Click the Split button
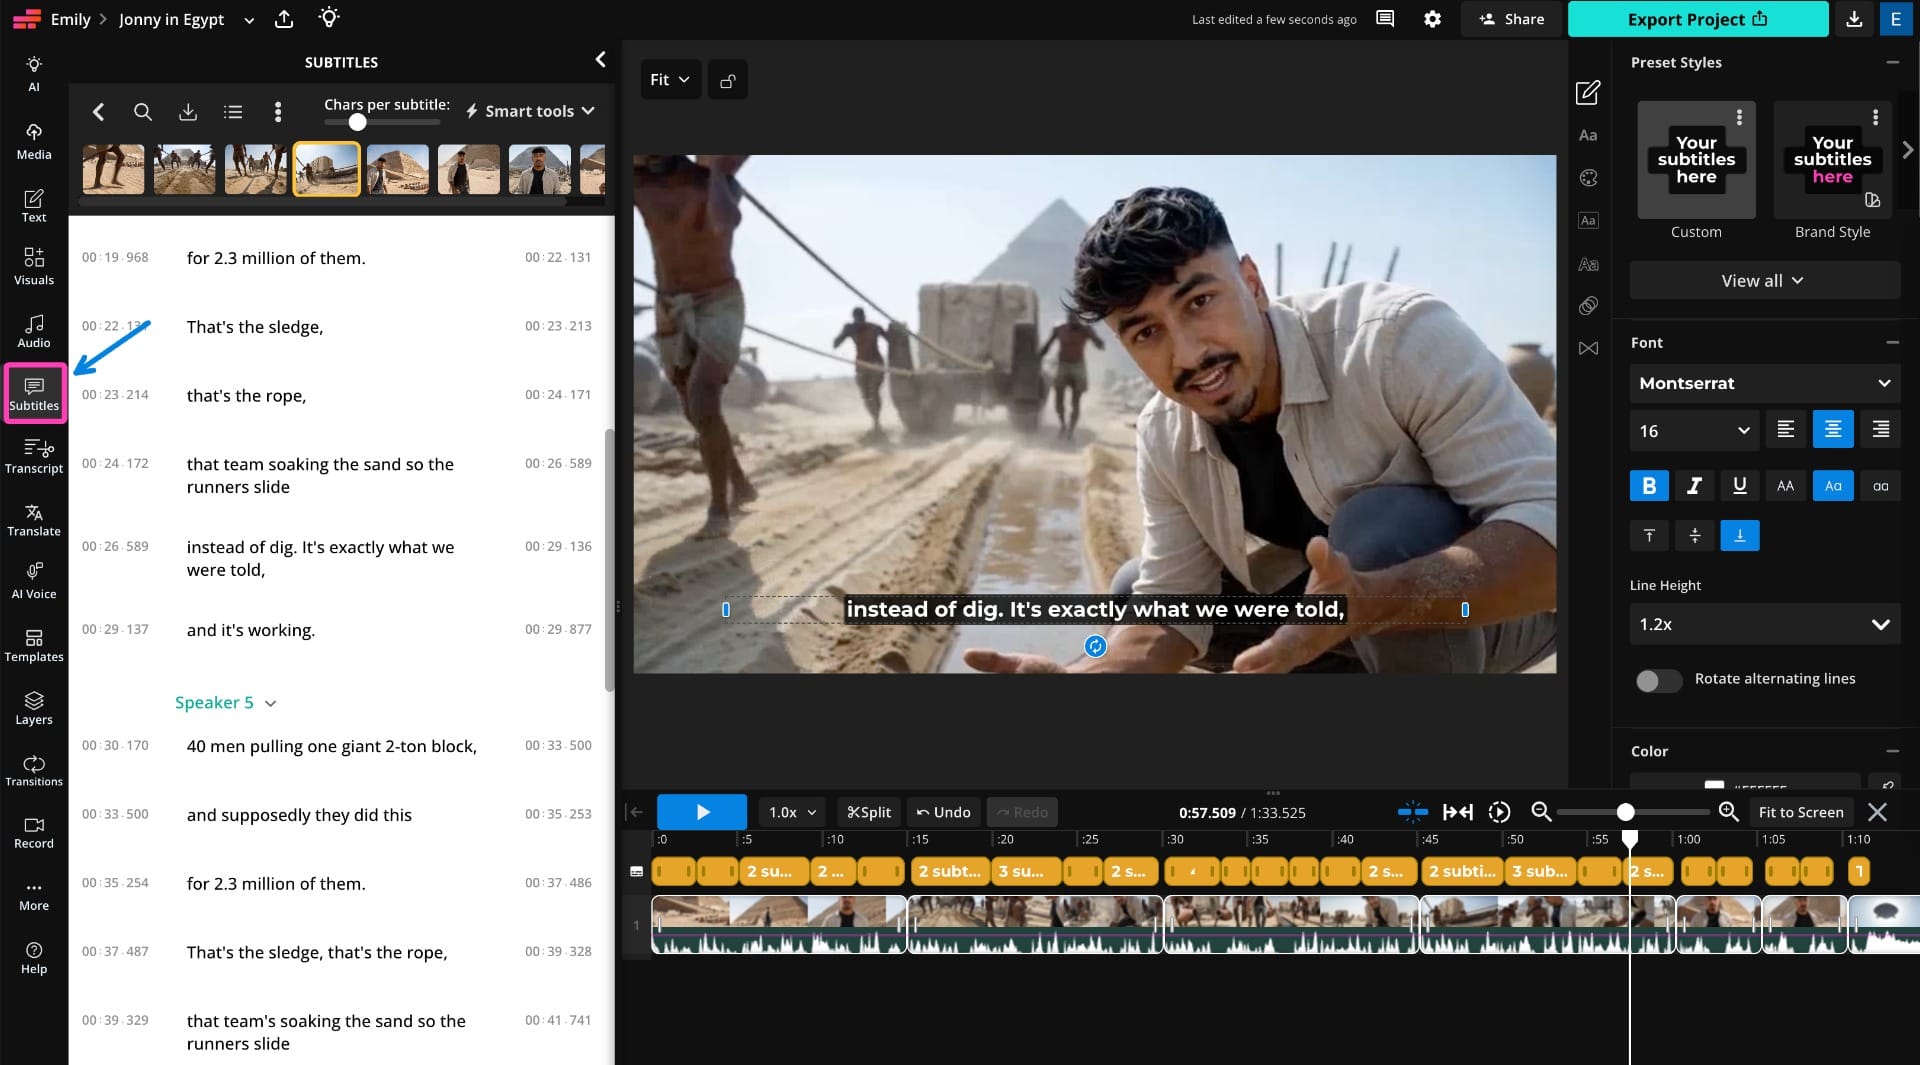The width and height of the screenshot is (1920, 1065). [x=869, y=812]
